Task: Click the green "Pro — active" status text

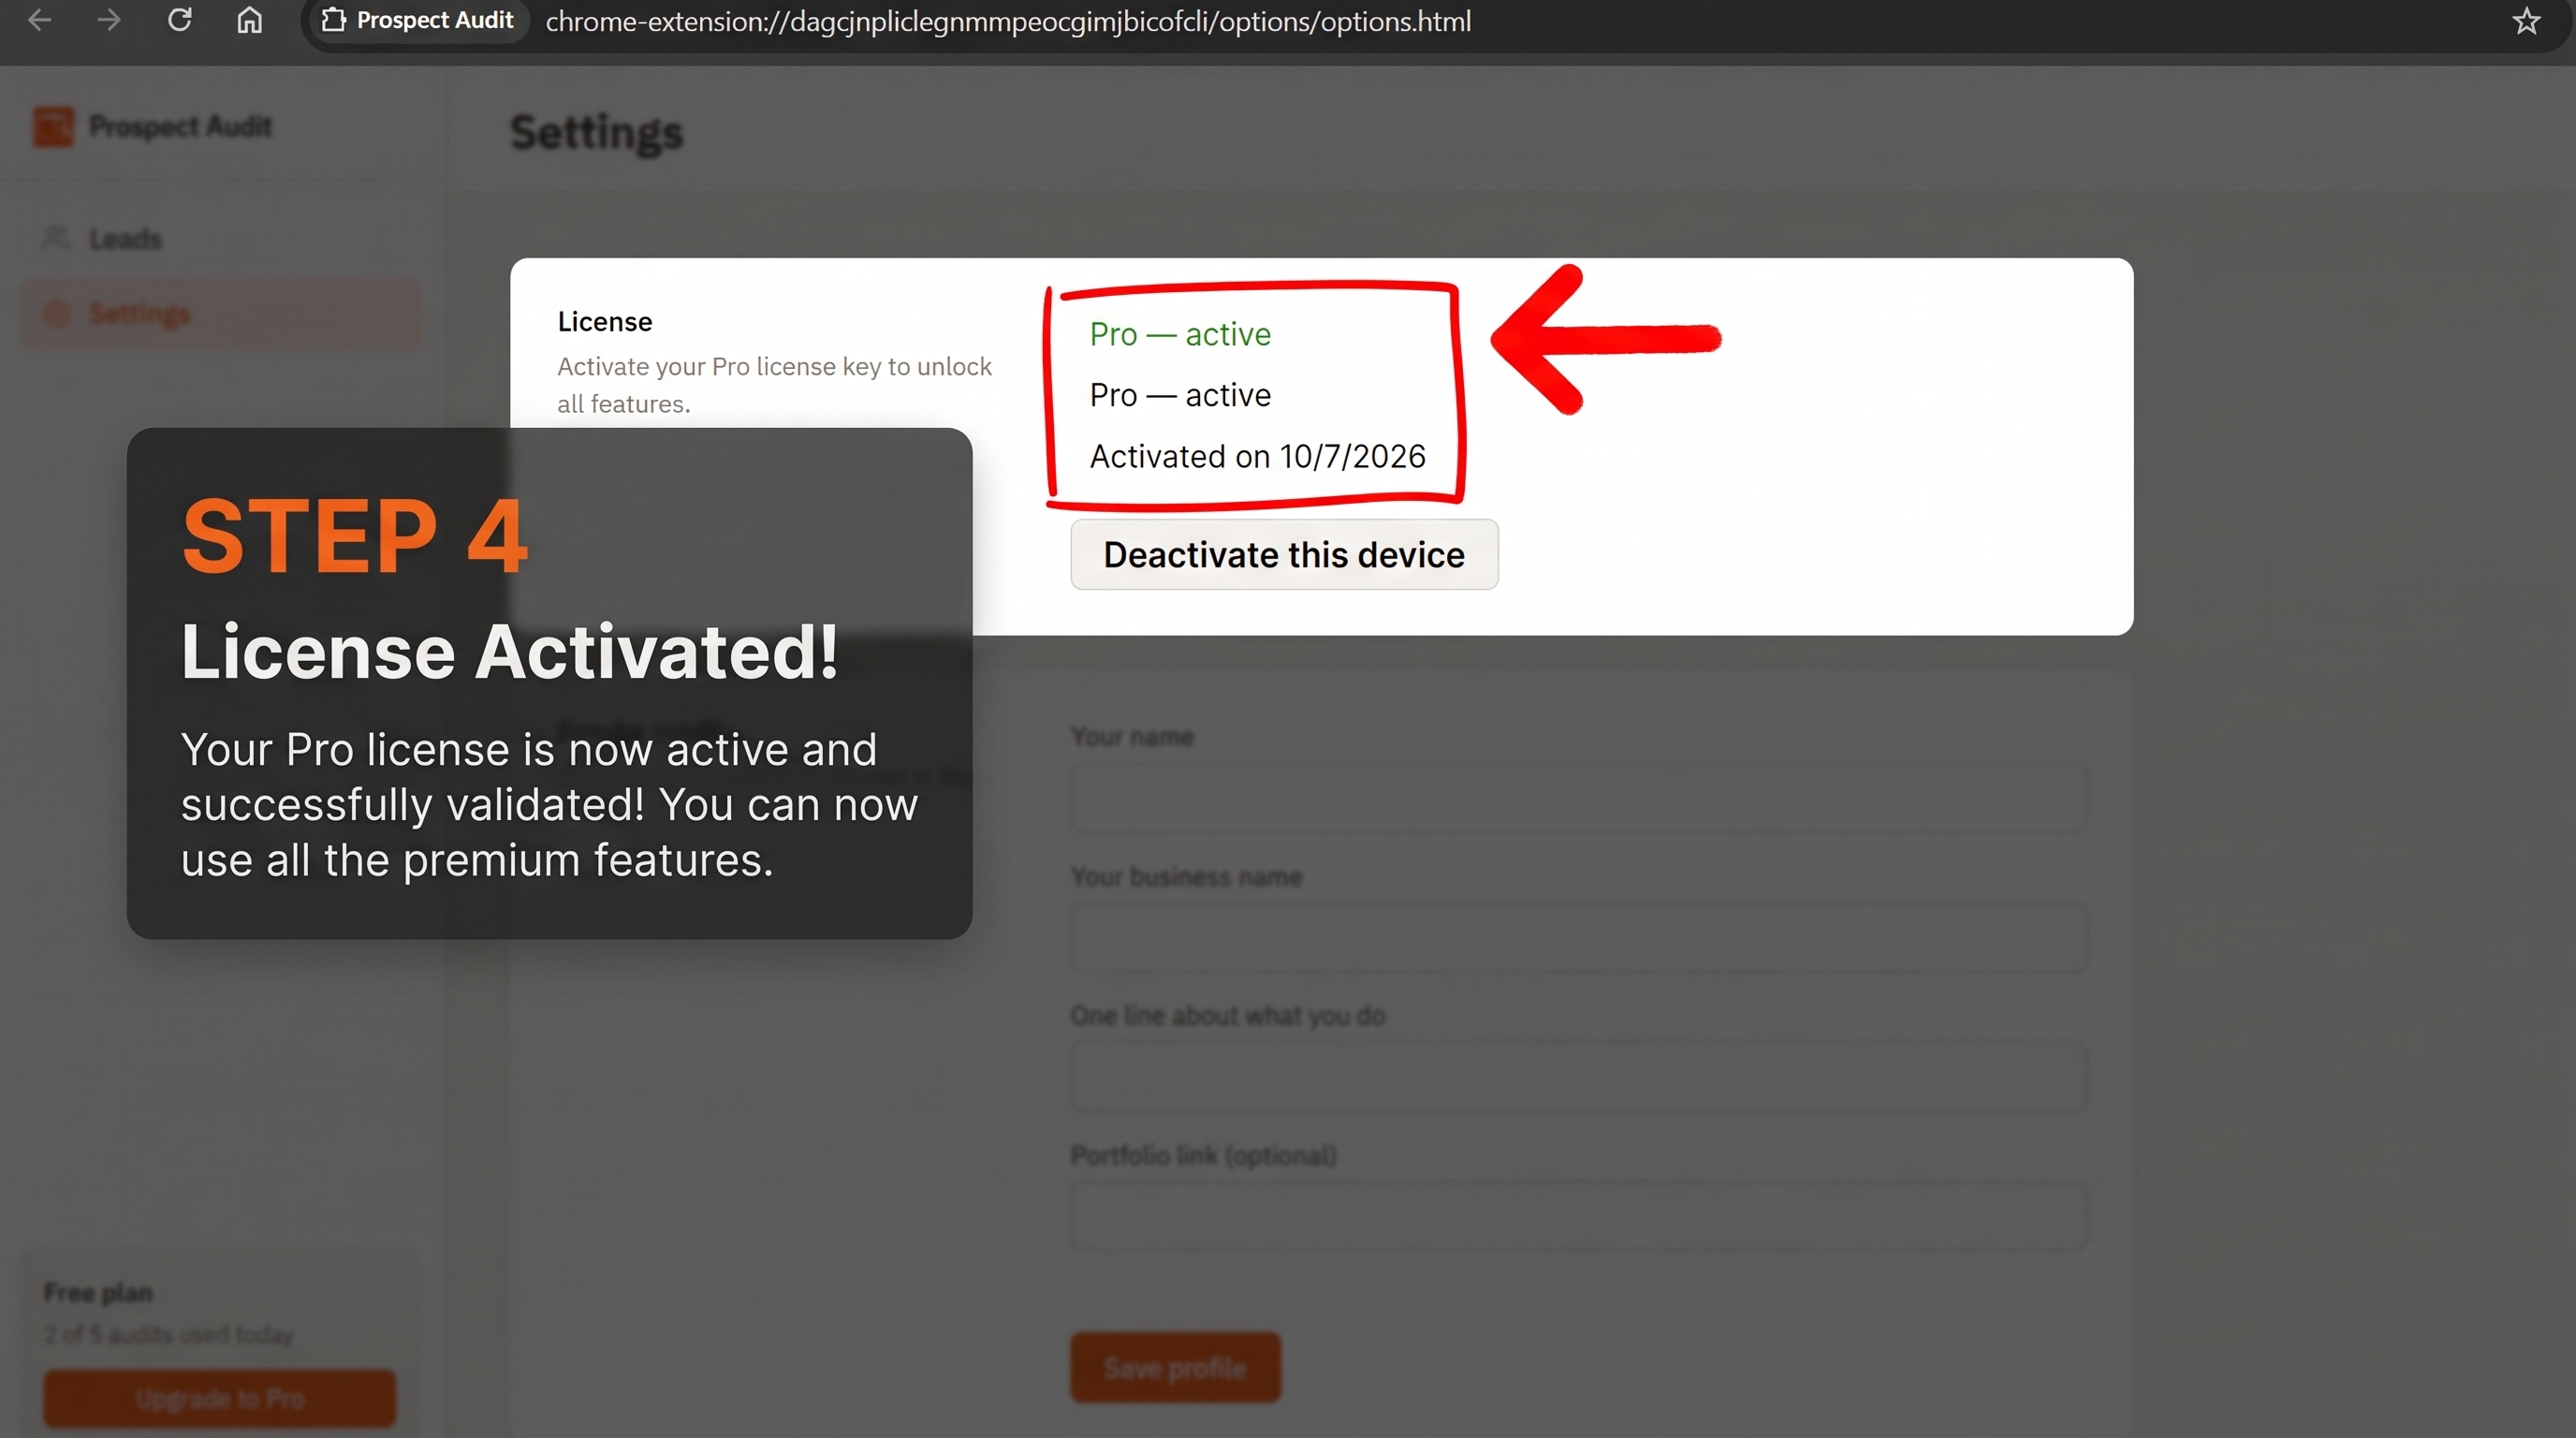Action: pyautogui.click(x=1180, y=334)
